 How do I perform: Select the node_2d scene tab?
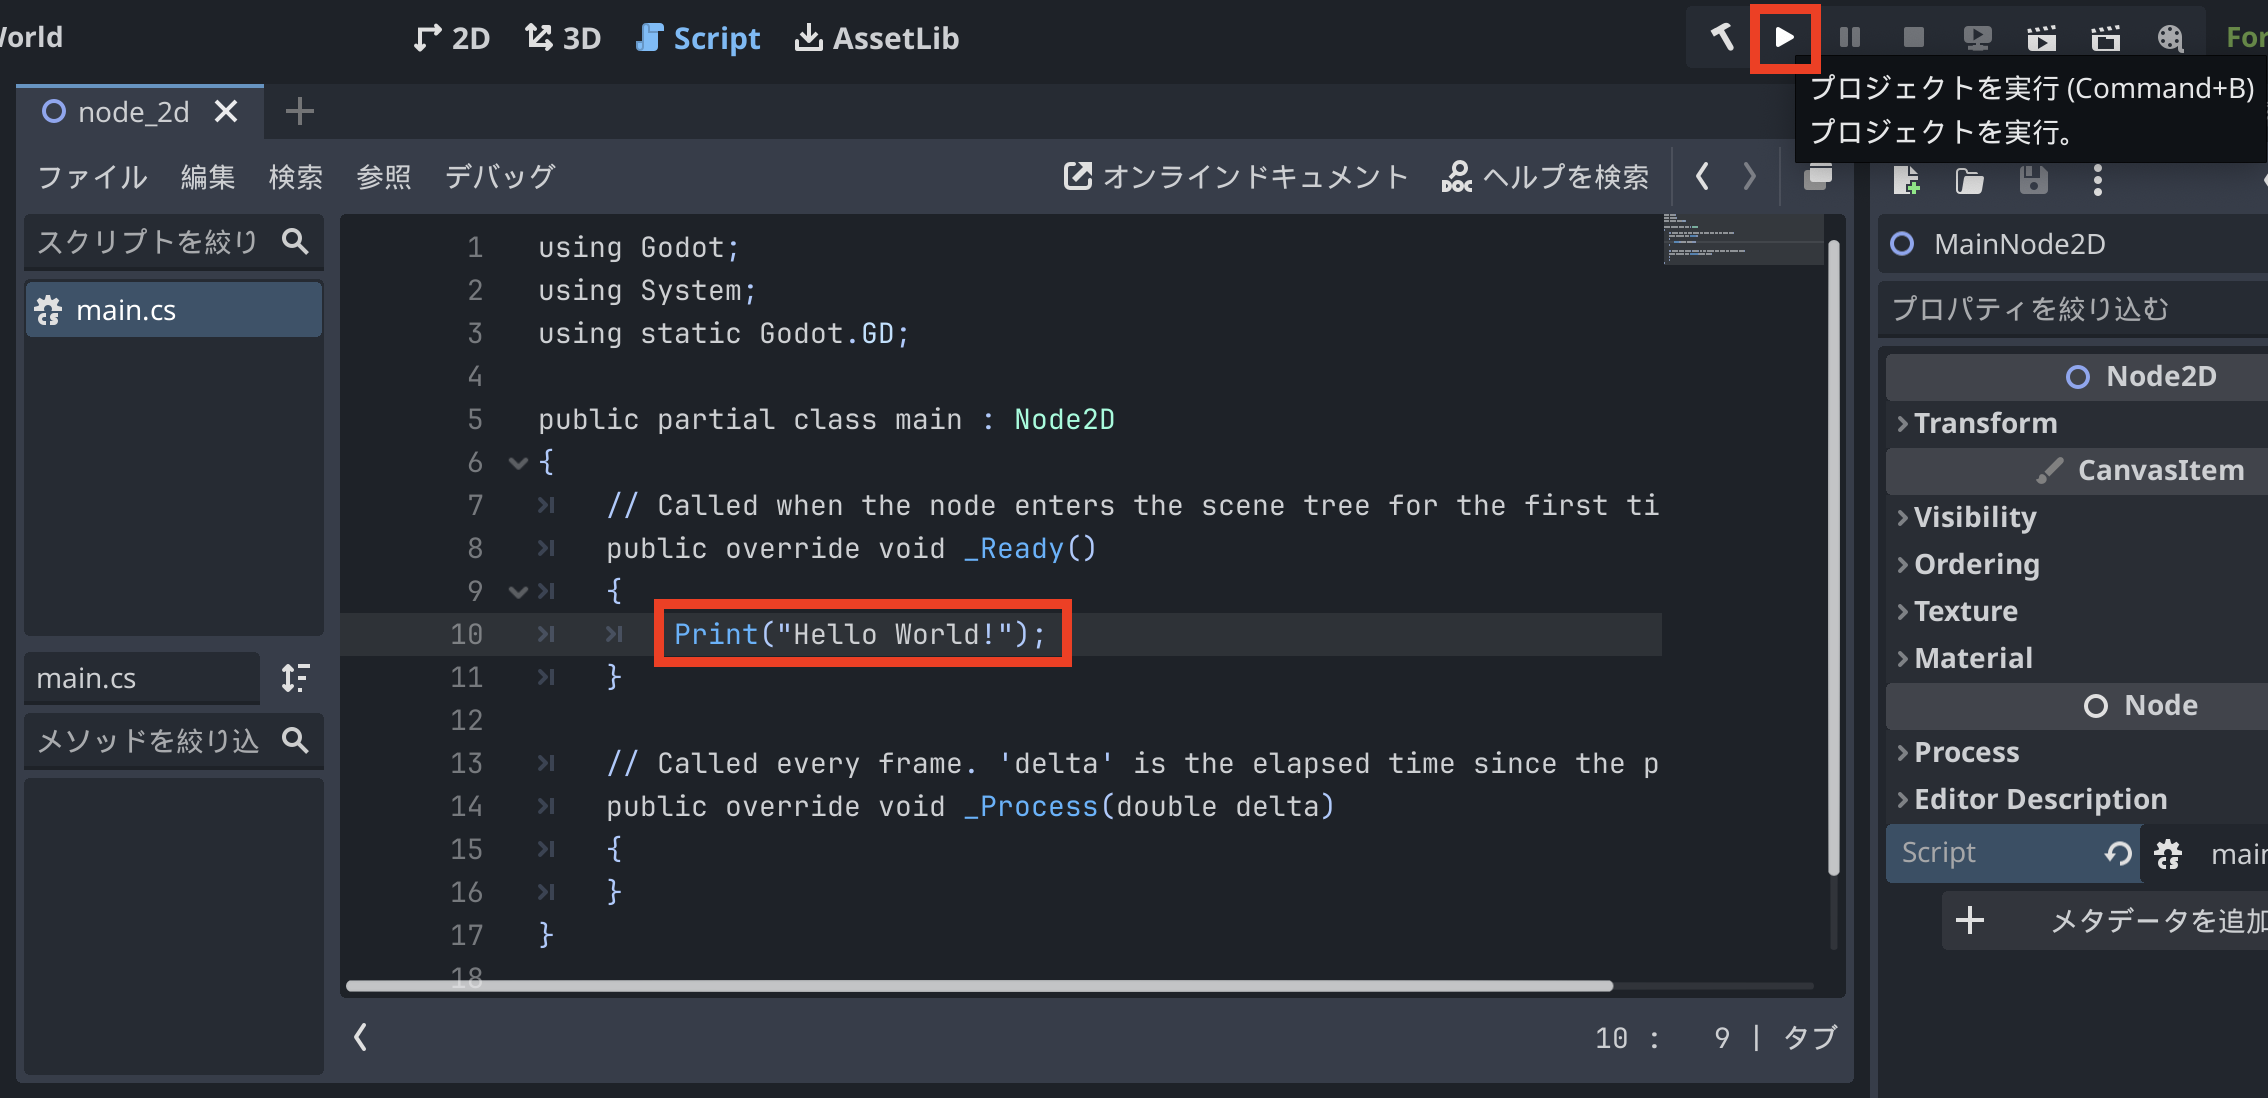130,111
